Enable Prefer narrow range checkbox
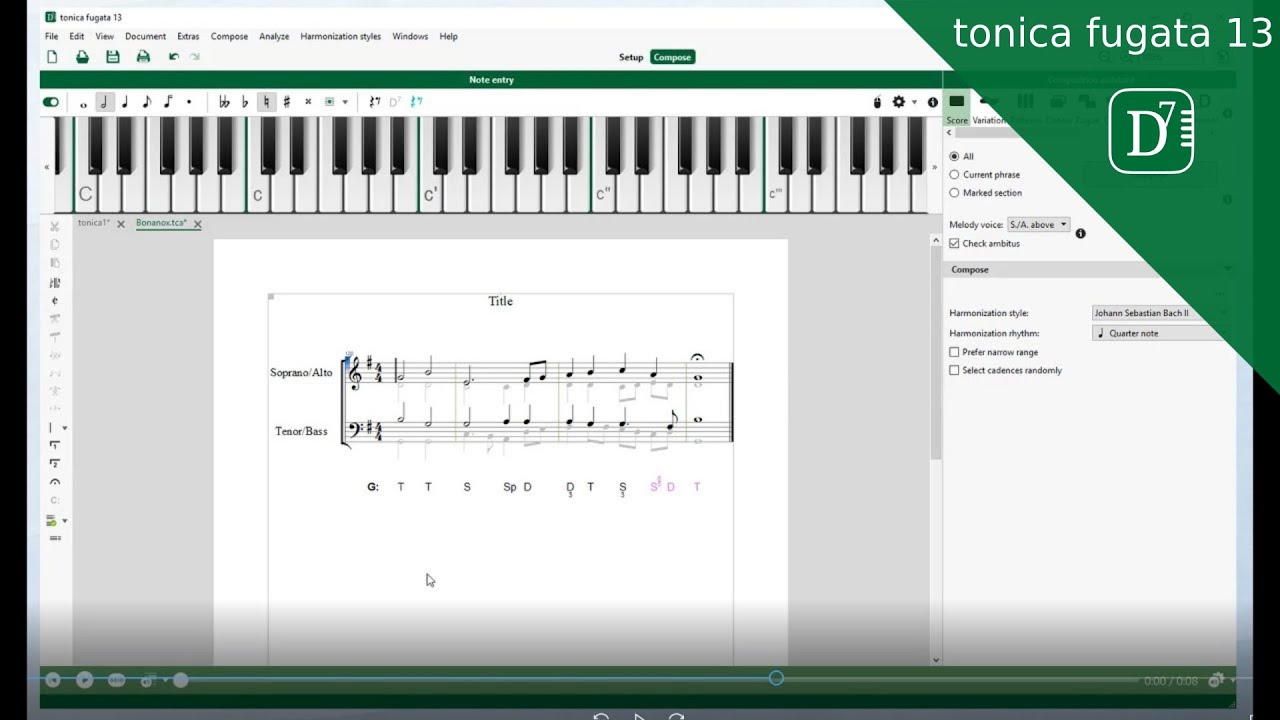The width and height of the screenshot is (1280, 720). tap(954, 352)
